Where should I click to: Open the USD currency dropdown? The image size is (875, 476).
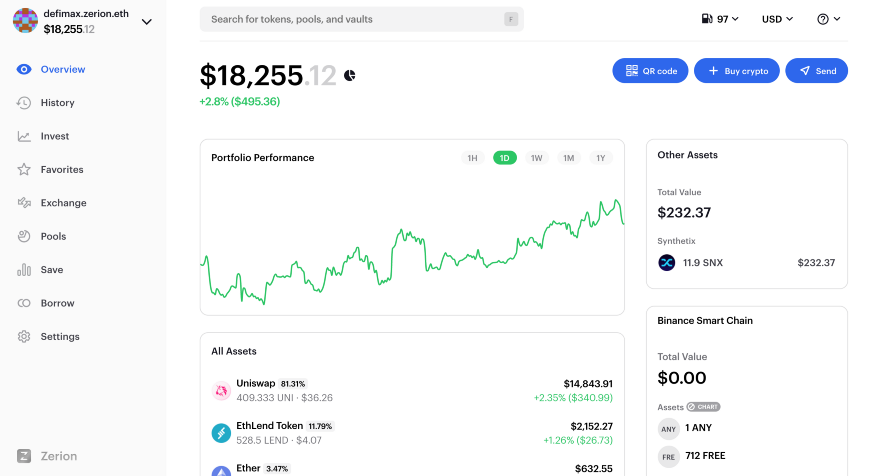(777, 19)
